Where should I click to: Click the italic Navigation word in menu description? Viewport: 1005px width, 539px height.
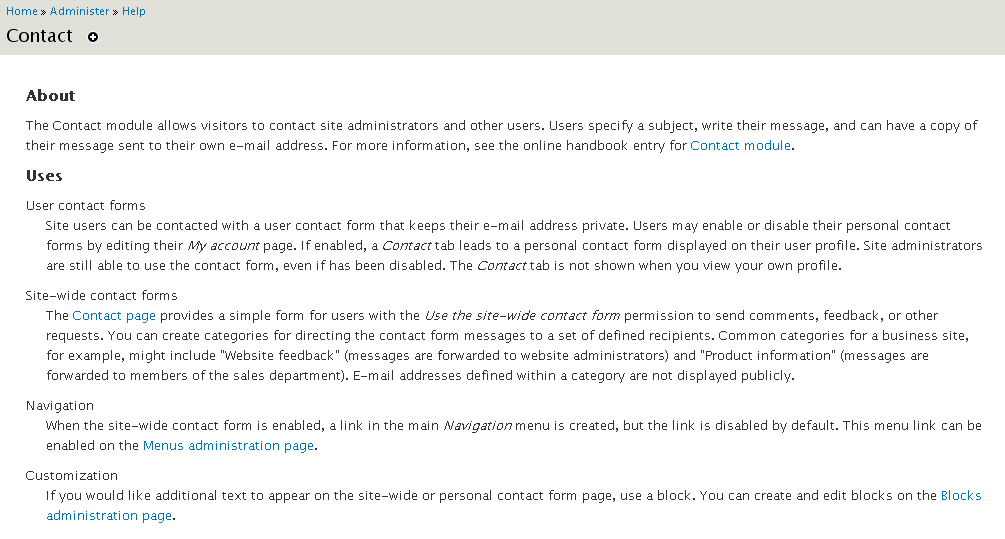click(x=478, y=426)
